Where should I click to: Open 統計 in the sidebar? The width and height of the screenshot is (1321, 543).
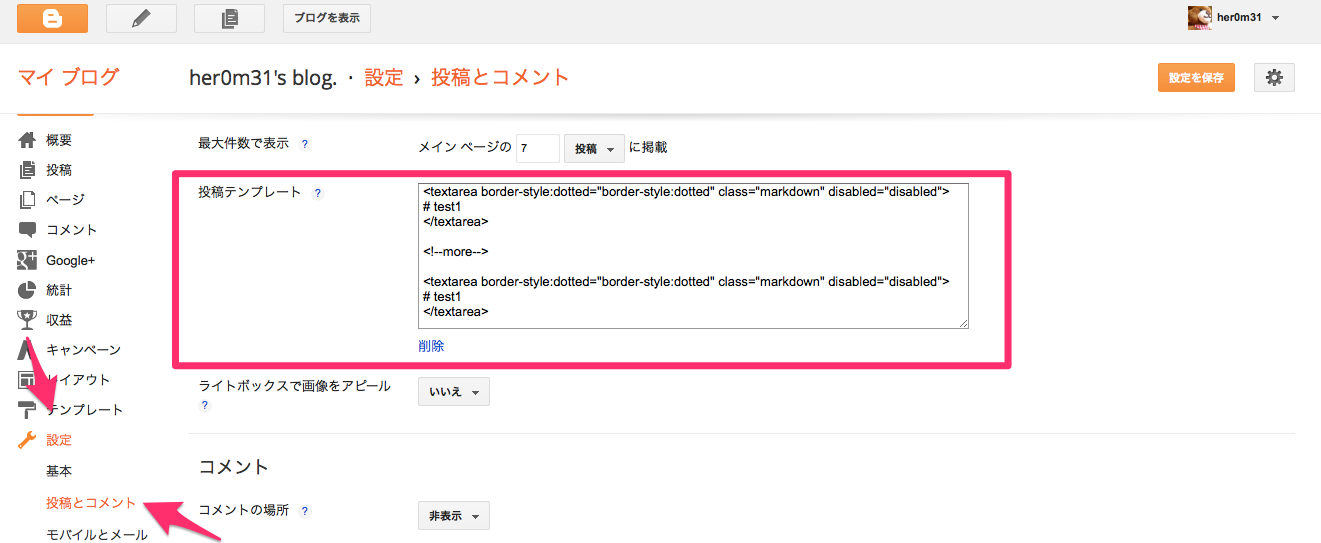[59, 290]
